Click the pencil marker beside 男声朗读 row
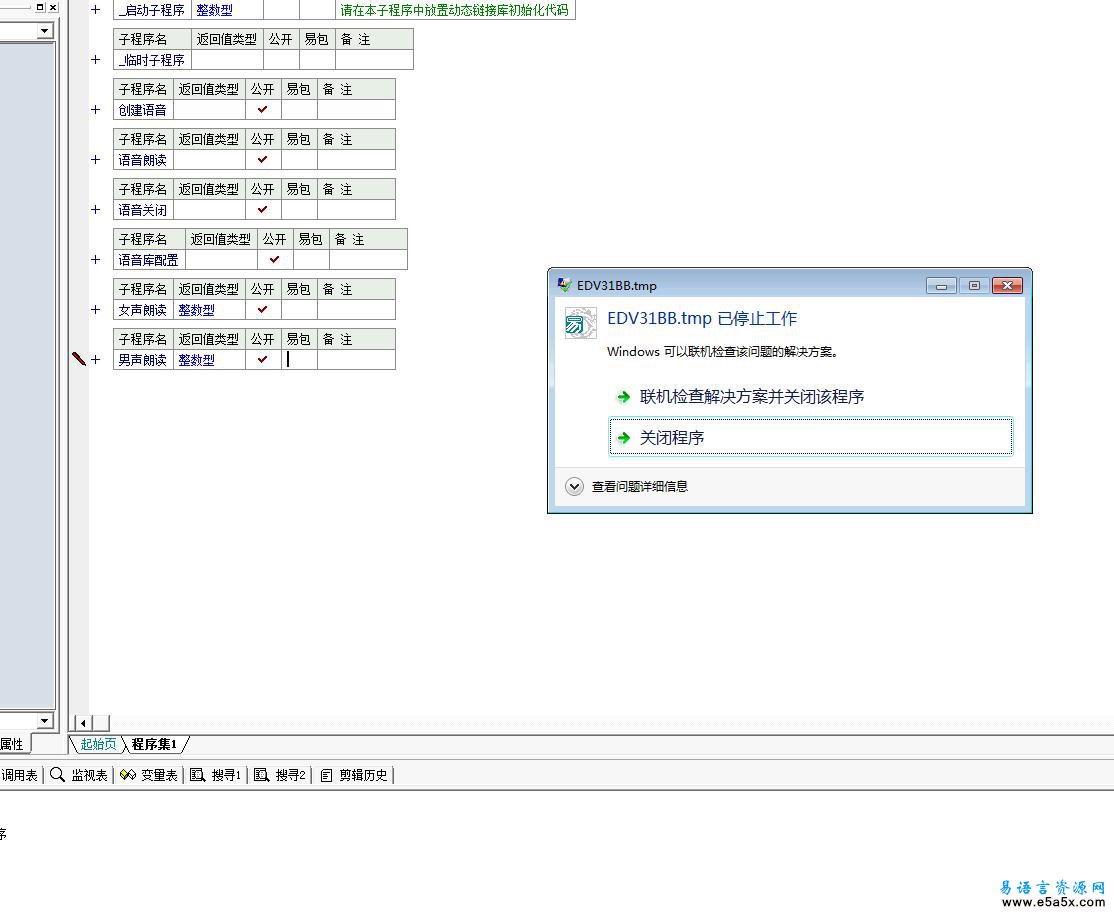 79,359
